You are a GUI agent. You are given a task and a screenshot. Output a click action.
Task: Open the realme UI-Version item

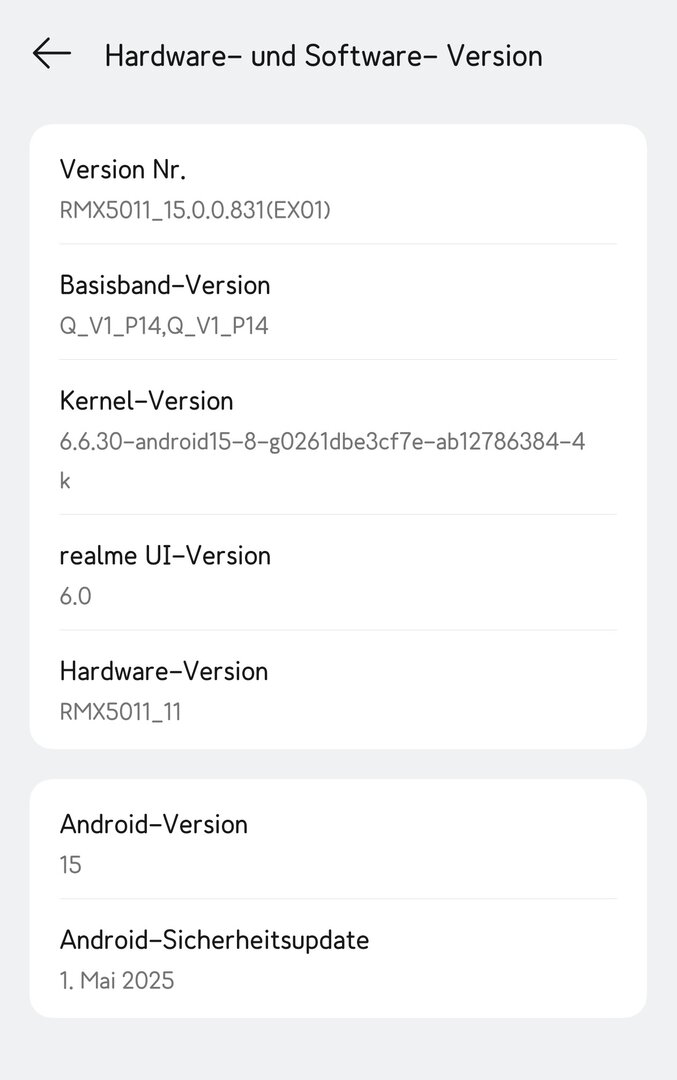coord(338,572)
